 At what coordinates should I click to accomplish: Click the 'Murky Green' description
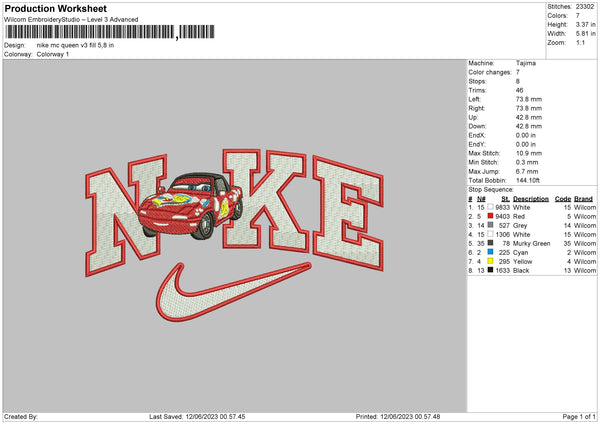click(532, 244)
